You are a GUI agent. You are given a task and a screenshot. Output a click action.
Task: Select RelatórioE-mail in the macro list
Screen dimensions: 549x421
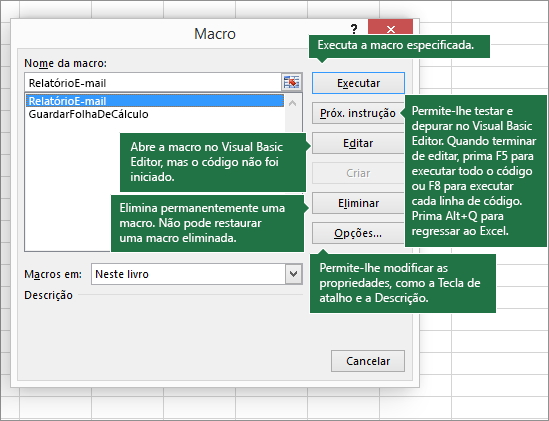(154, 101)
